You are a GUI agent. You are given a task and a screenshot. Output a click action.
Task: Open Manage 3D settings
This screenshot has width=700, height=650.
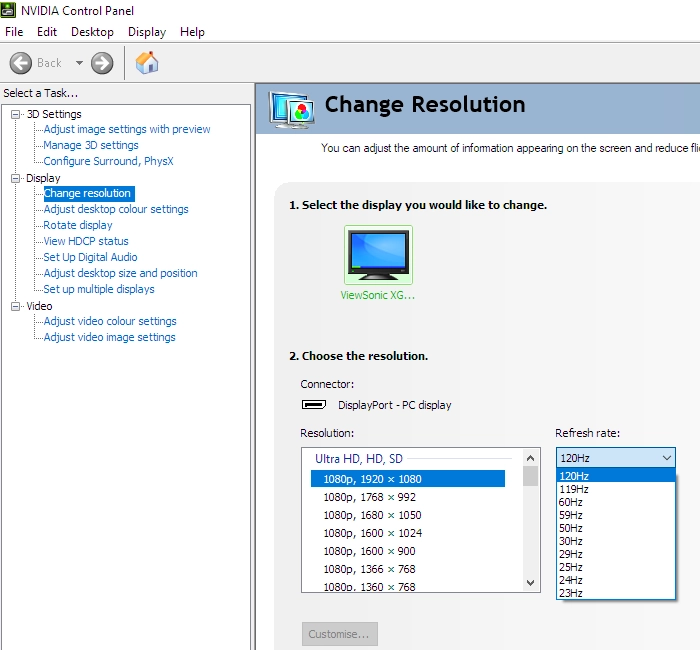pyautogui.click(x=91, y=145)
